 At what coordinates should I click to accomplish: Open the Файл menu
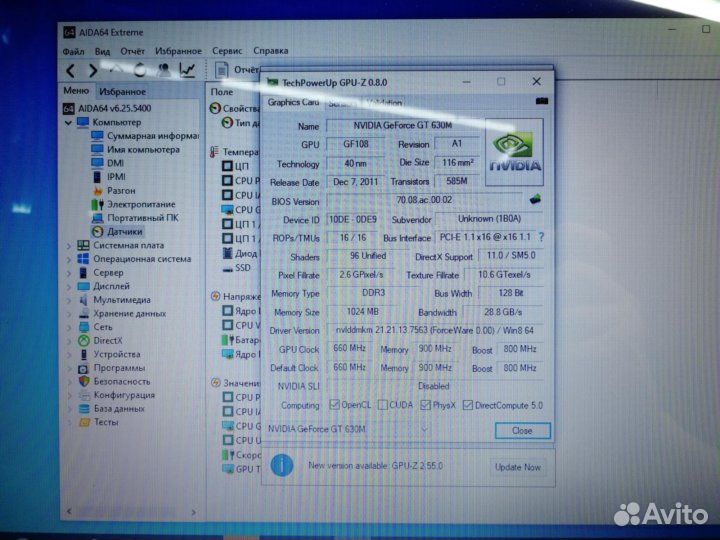click(x=73, y=51)
